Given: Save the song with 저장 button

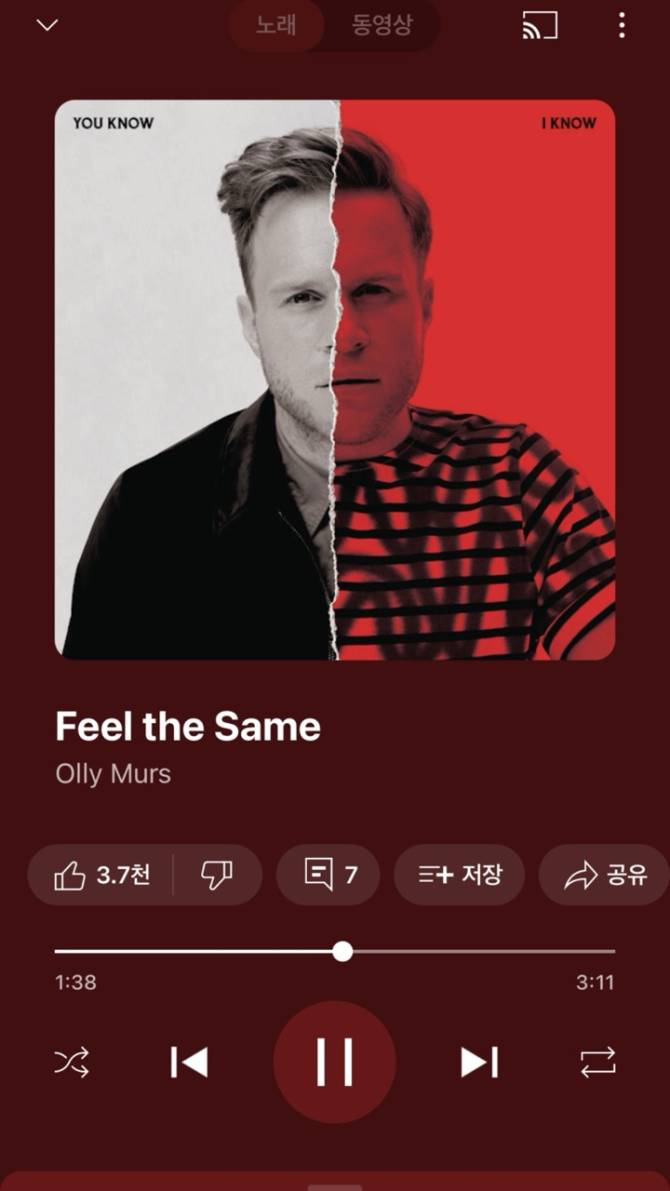Looking at the screenshot, I should 460,875.
